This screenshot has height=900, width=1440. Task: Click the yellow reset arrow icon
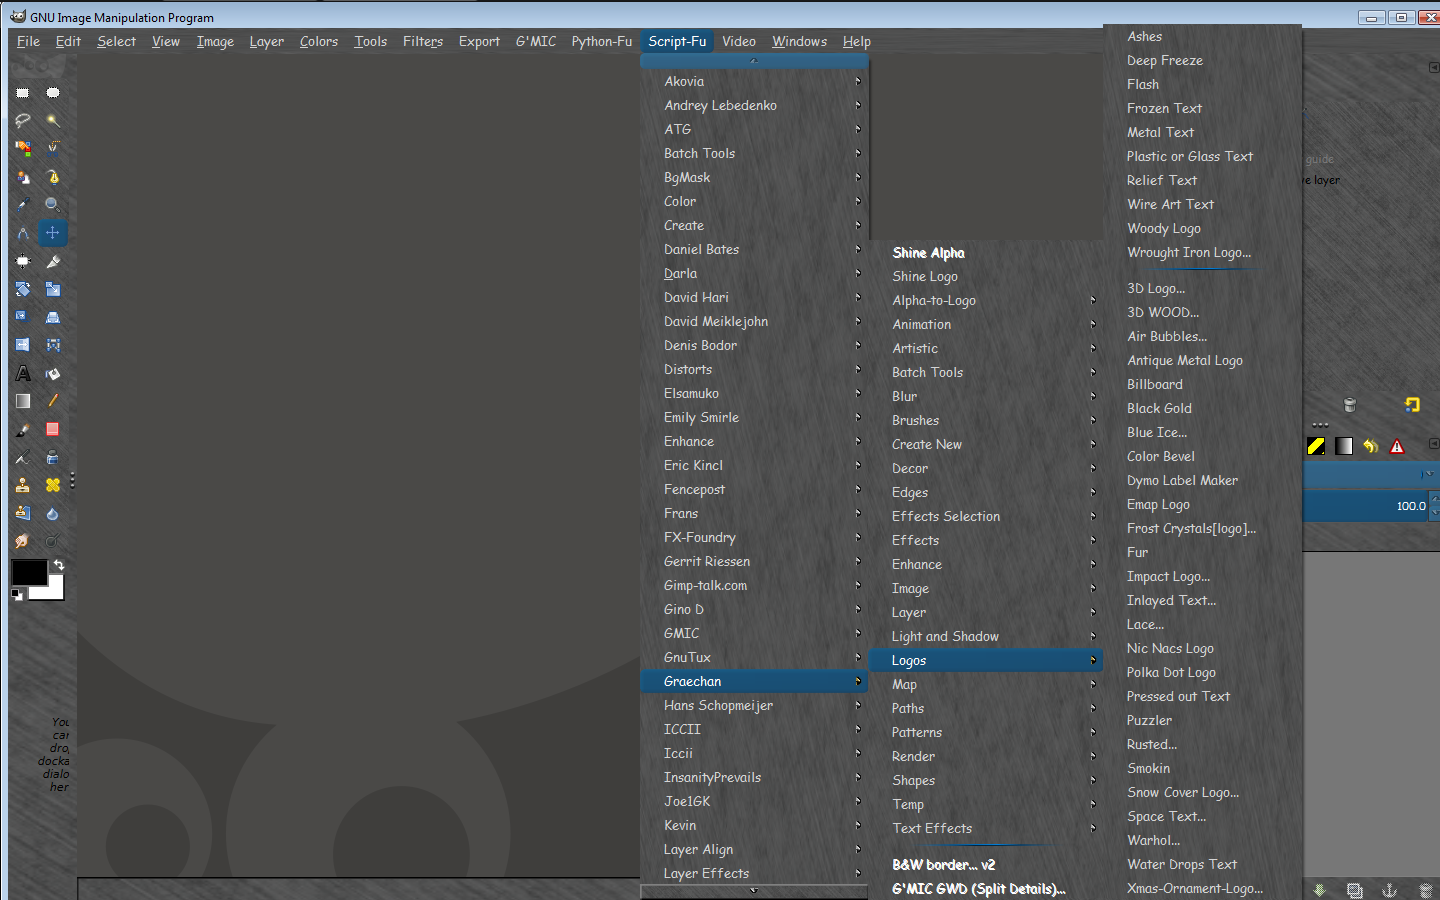(x=1412, y=405)
